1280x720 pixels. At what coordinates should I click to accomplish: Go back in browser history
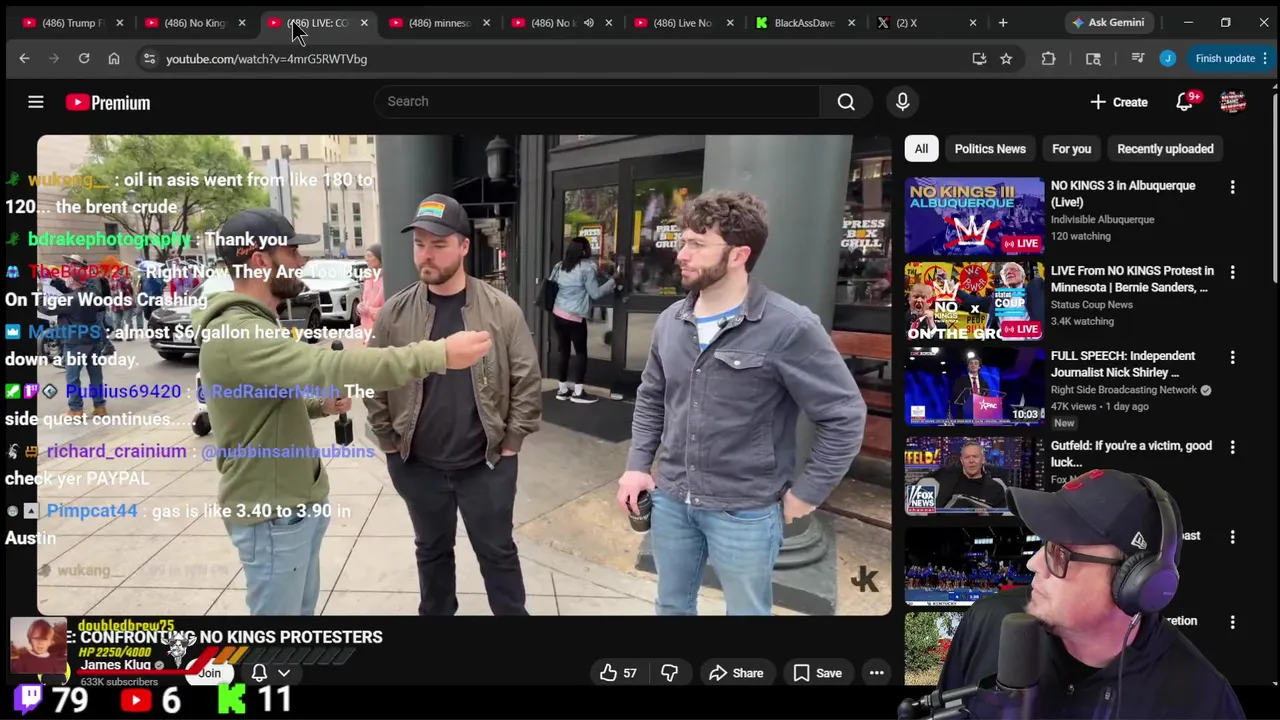point(24,59)
